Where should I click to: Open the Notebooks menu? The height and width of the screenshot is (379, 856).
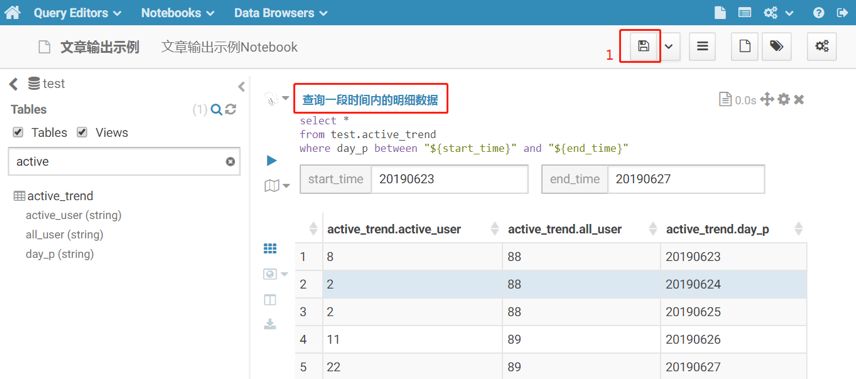[177, 13]
